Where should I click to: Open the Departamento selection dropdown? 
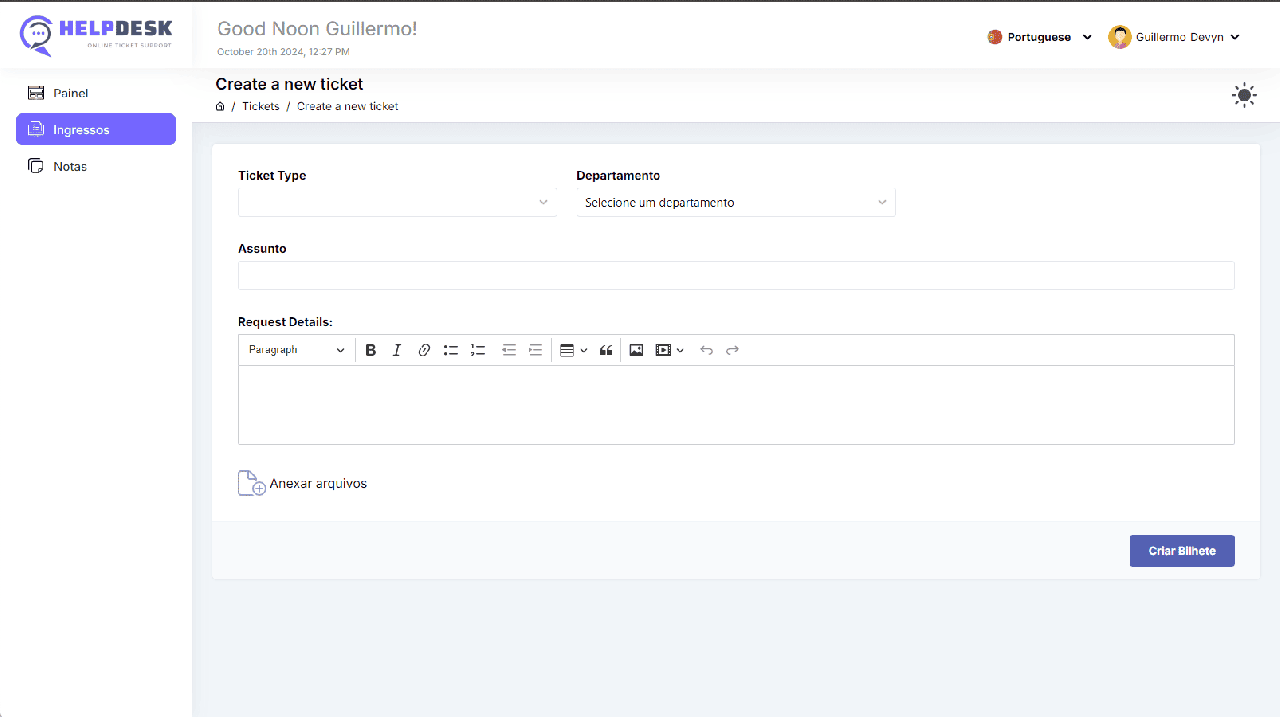coord(735,202)
